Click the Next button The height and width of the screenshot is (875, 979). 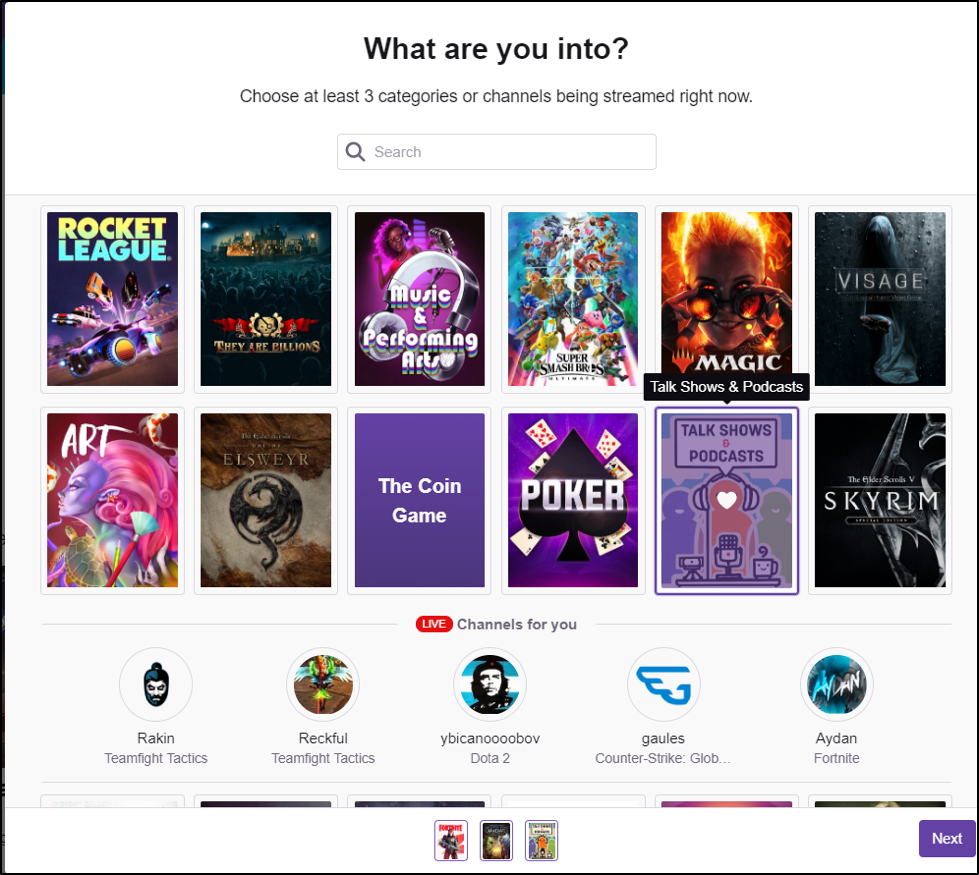pos(947,839)
